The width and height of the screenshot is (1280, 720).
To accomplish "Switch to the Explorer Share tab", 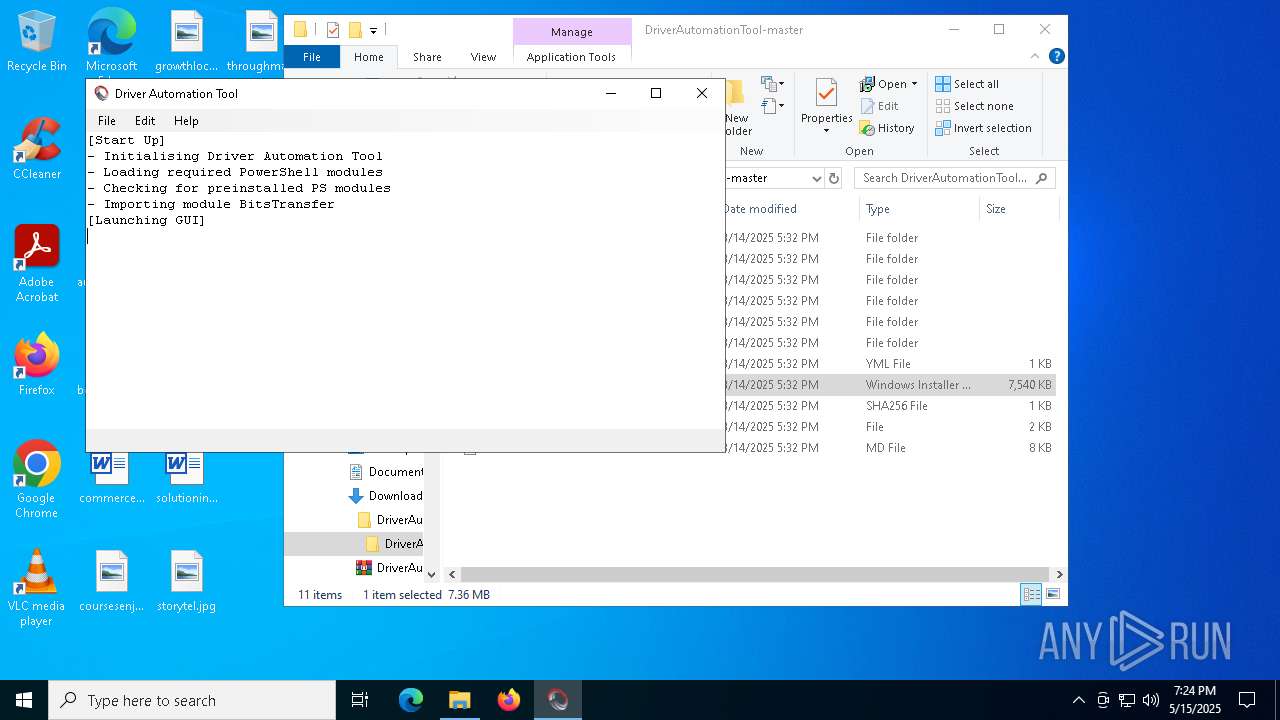I will coord(427,57).
